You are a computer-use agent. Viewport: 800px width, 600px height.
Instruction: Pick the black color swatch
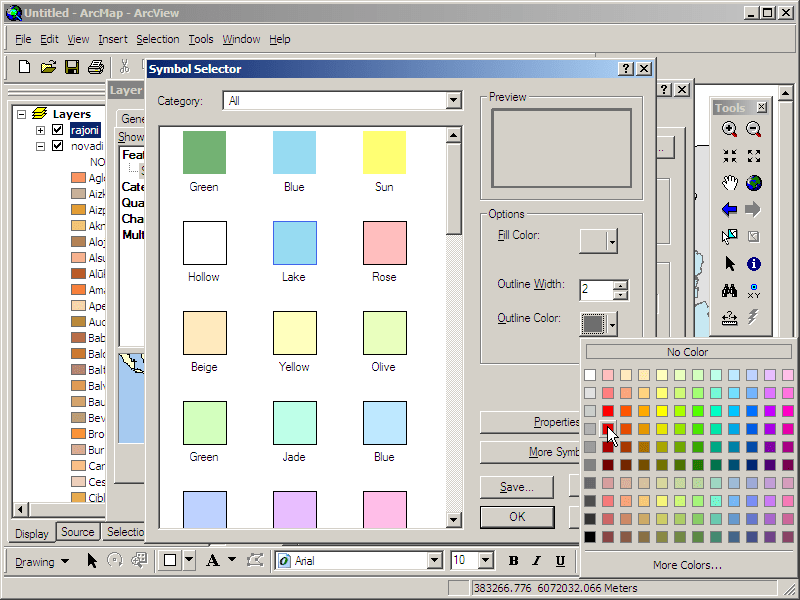590,537
